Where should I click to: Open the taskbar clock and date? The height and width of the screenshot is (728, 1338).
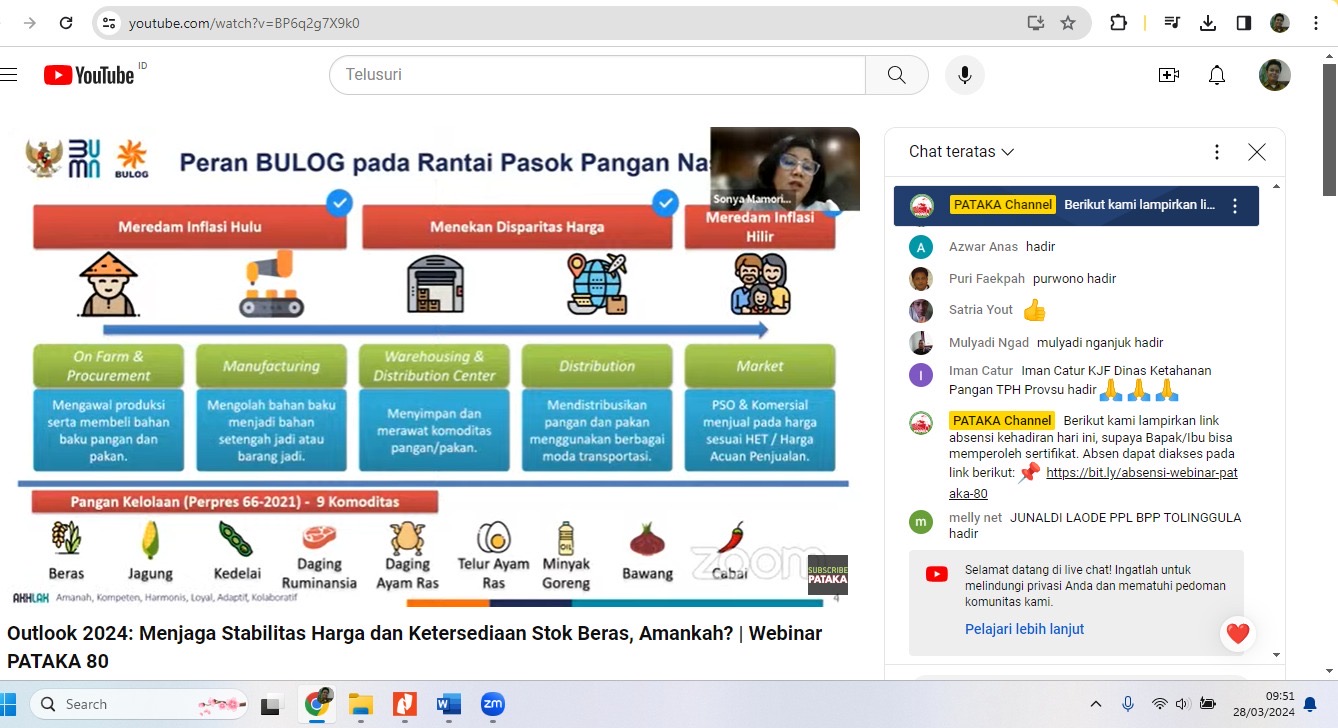[x=1266, y=704]
